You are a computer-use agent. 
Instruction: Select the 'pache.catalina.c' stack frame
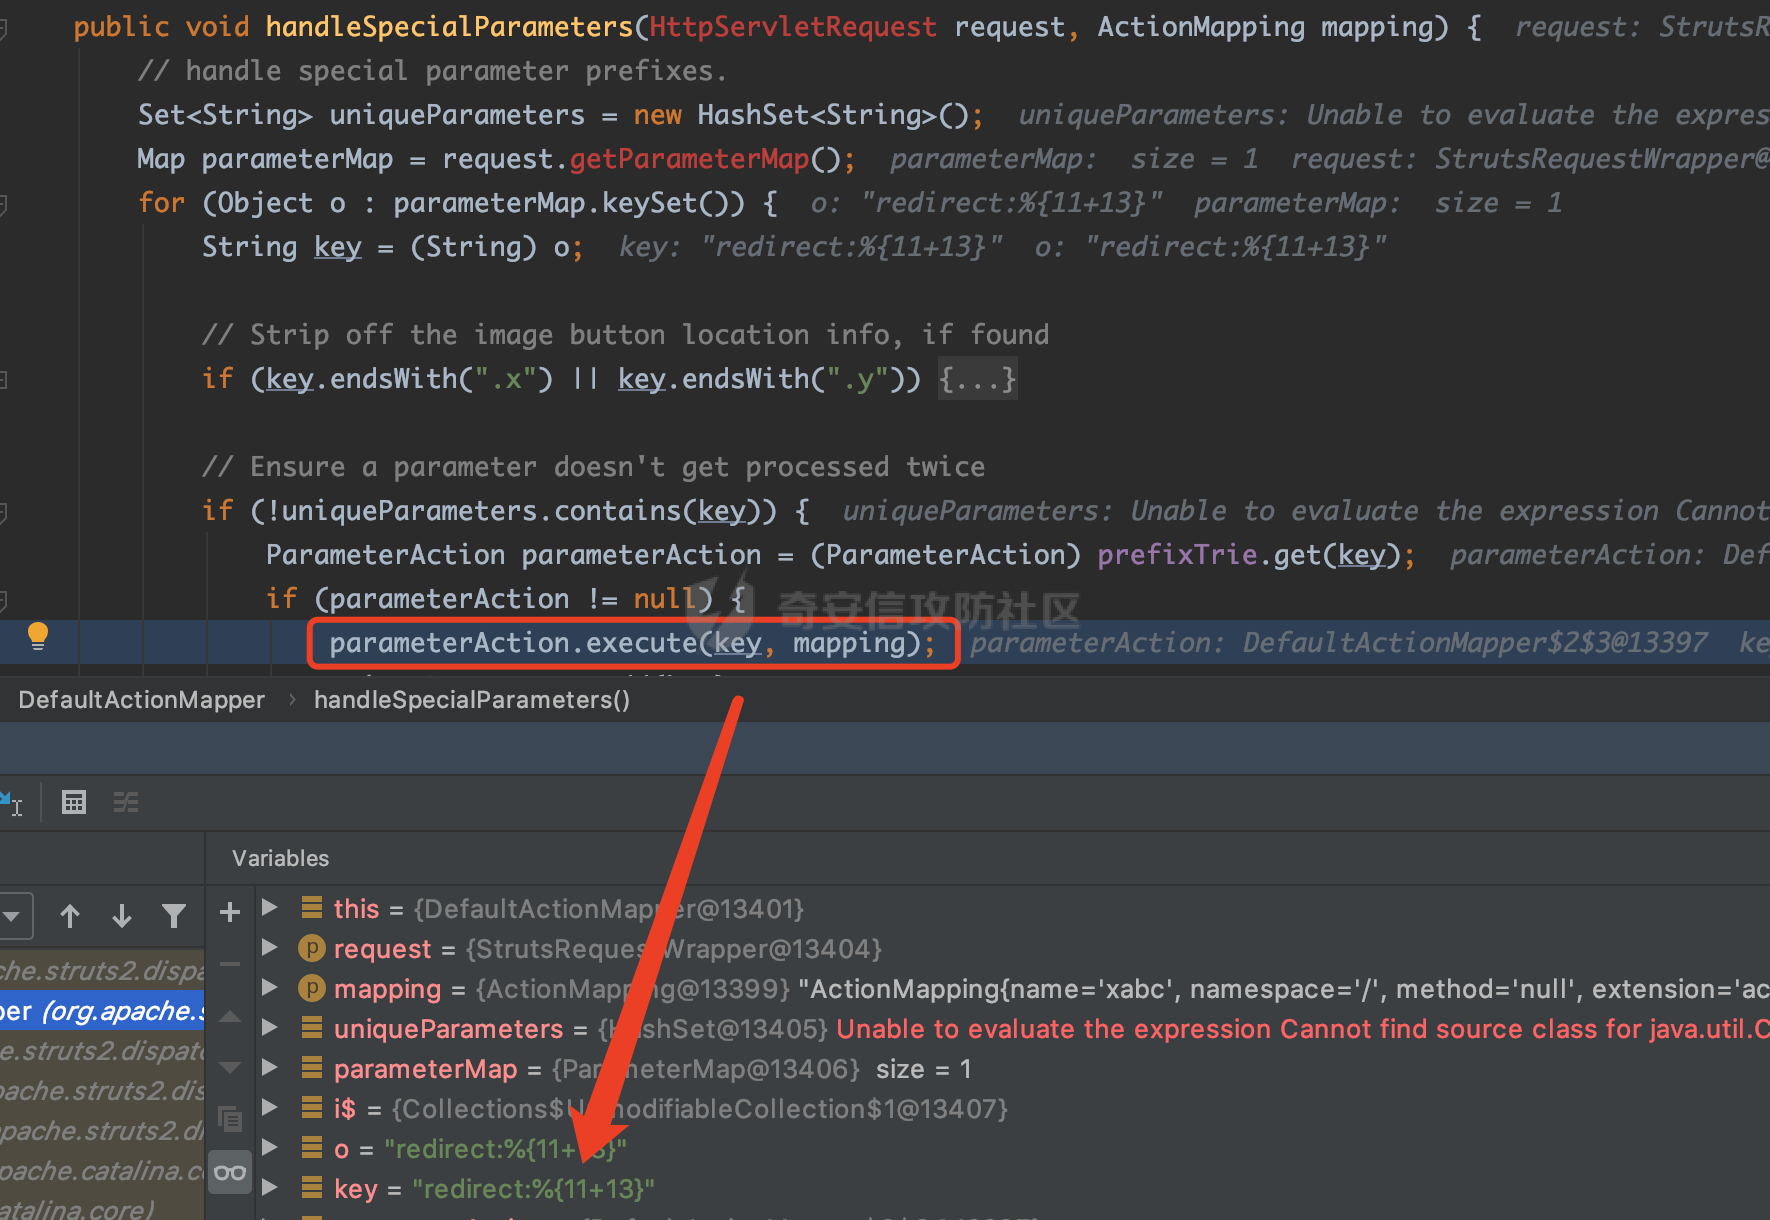tap(102, 1171)
